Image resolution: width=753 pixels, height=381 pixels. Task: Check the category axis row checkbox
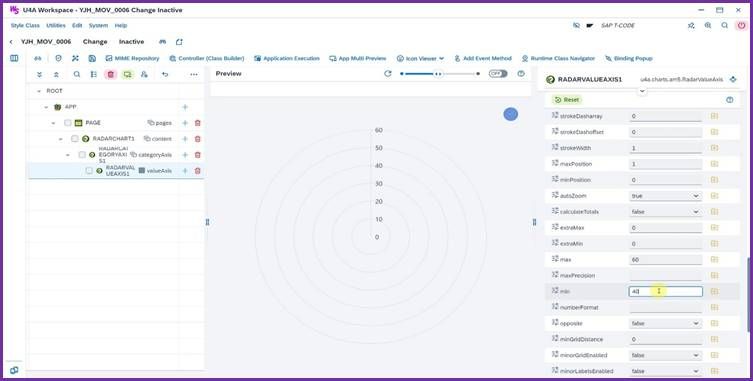click(x=82, y=155)
